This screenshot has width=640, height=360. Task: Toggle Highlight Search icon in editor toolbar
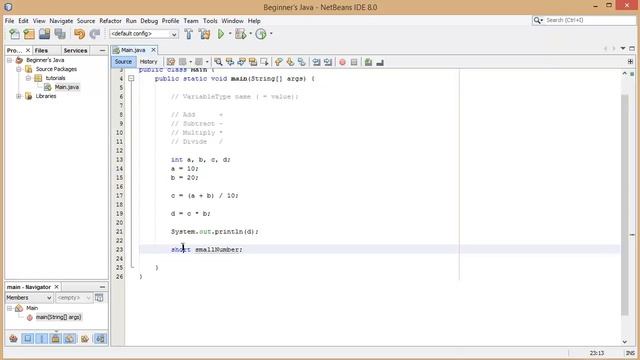point(253,62)
